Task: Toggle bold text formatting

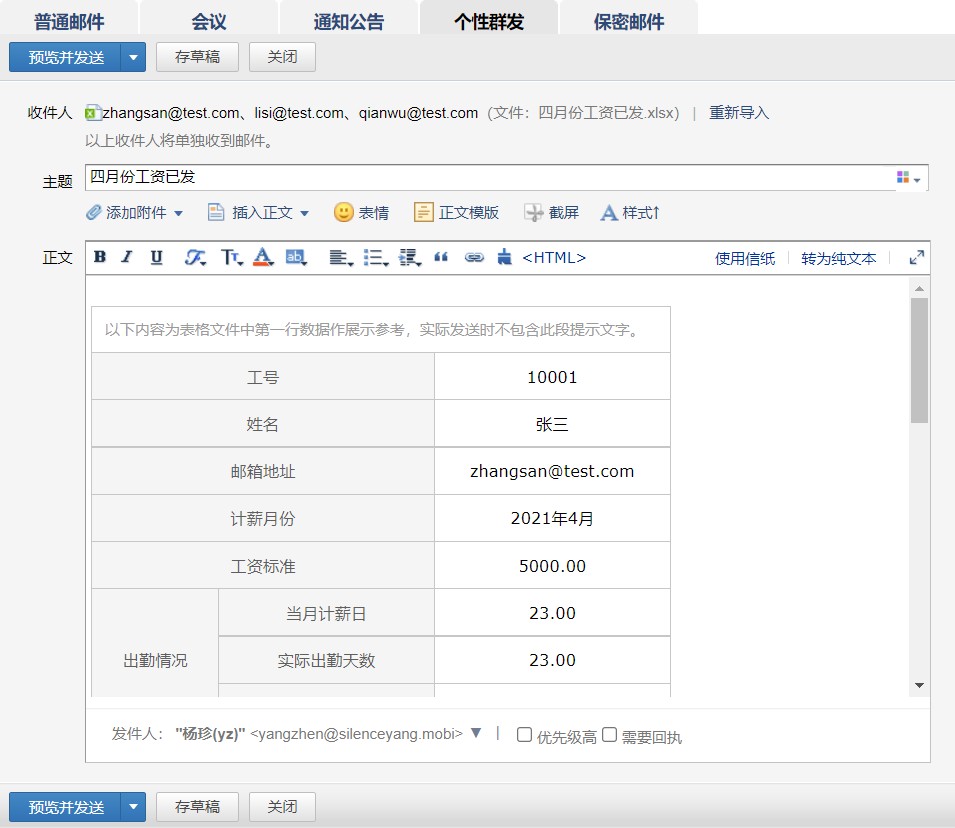Action: 100,257
